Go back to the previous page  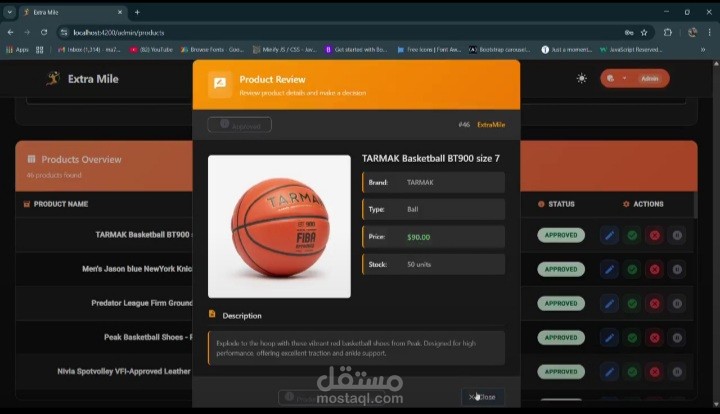coord(11,33)
